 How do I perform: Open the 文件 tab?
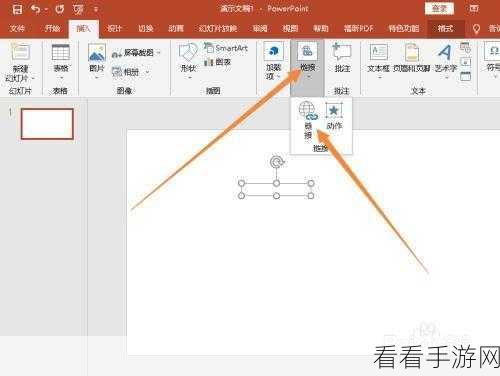coord(17,28)
